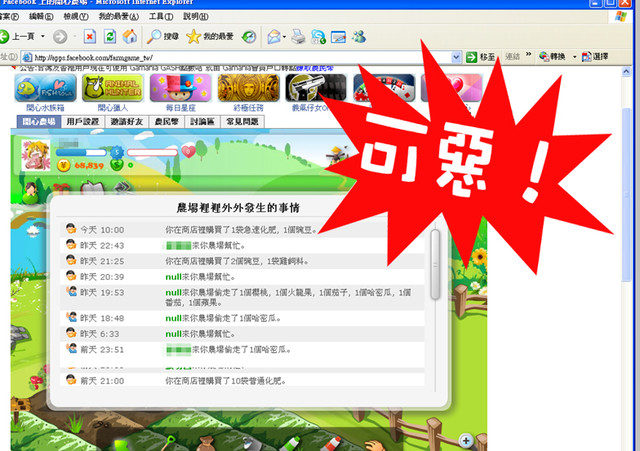Click the 前天 21:00 purchase log entry

242,381
